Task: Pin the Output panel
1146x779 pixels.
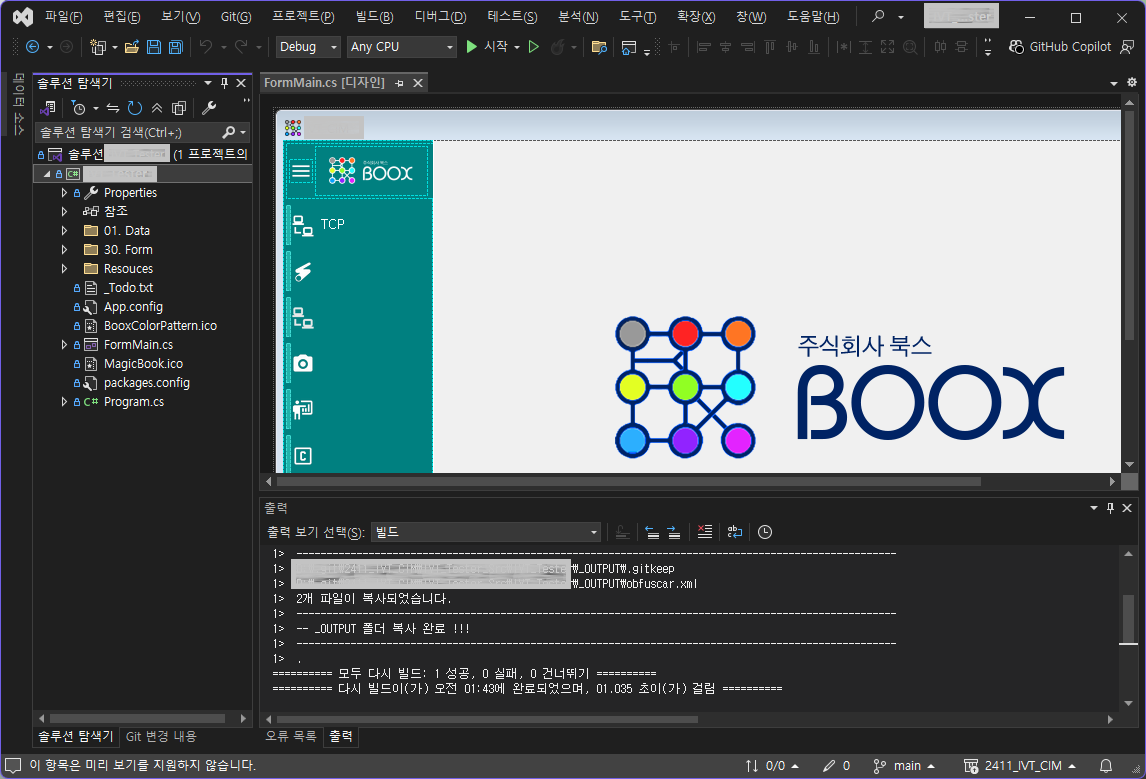Action: tap(1110, 508)
